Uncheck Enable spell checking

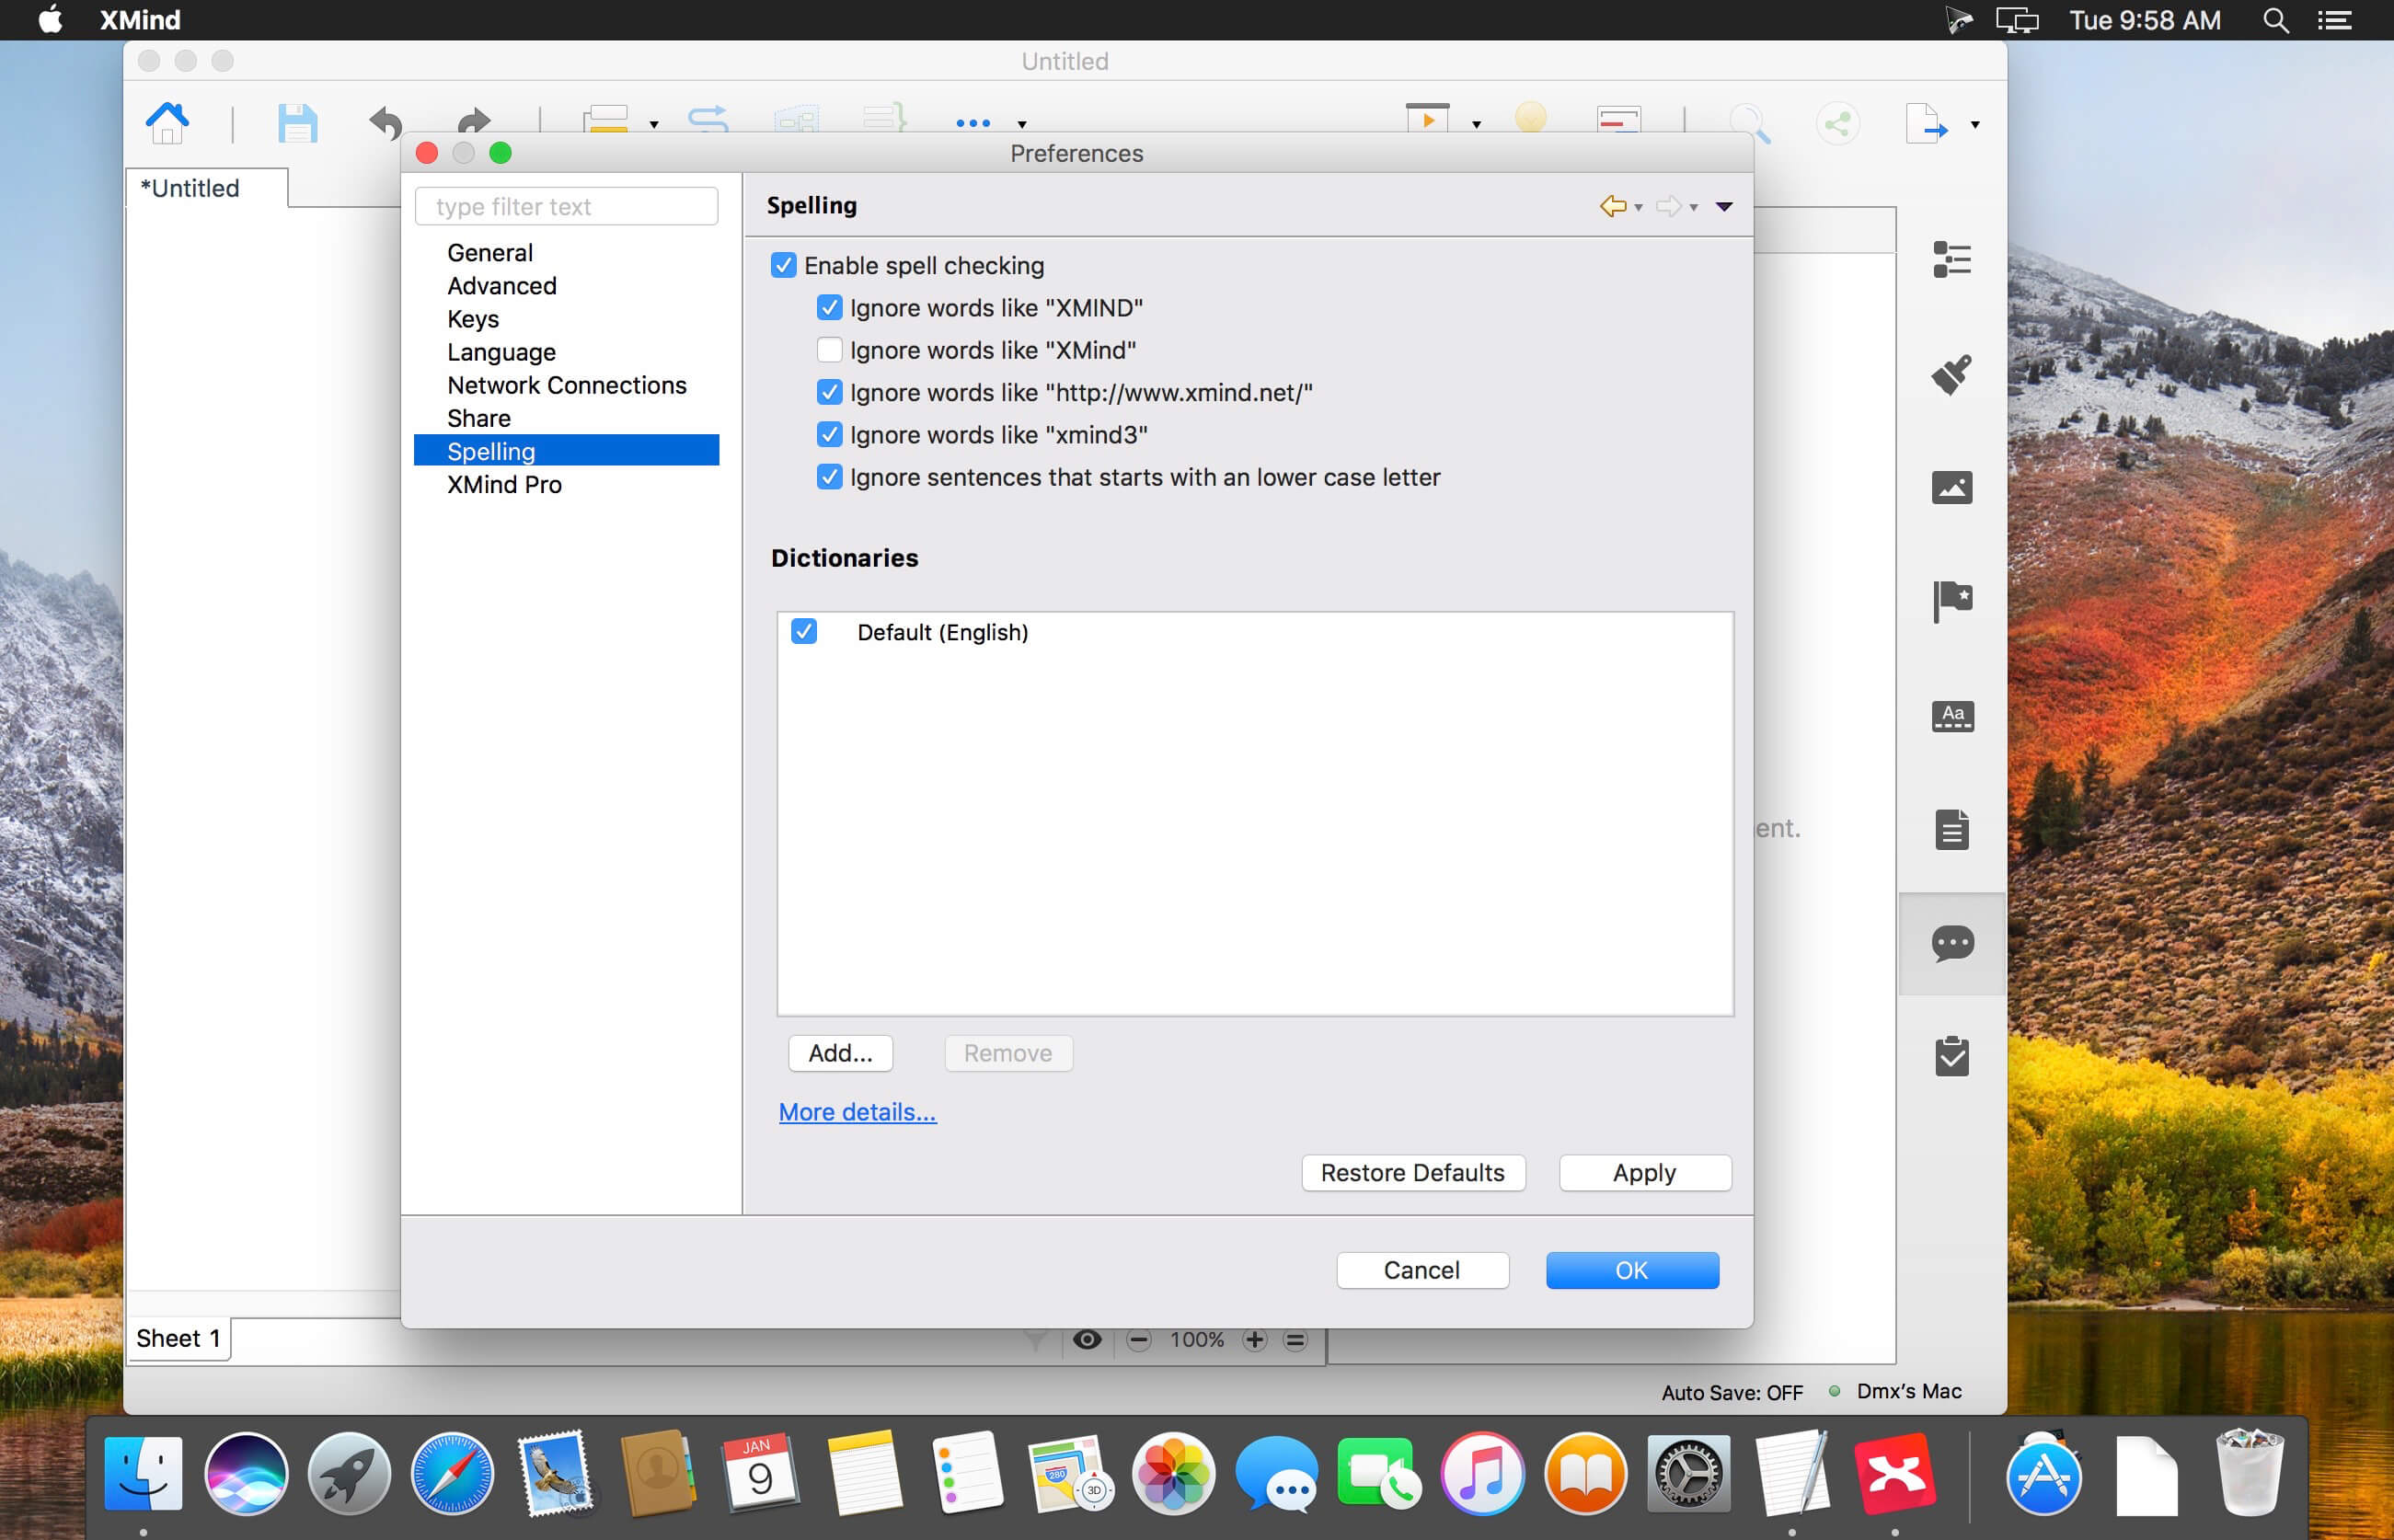pyautogui.click(x=783, y=265)
